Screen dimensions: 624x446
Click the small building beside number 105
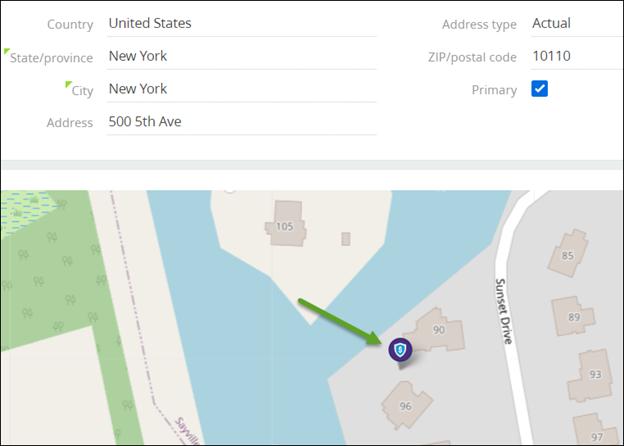coord(346,239)
